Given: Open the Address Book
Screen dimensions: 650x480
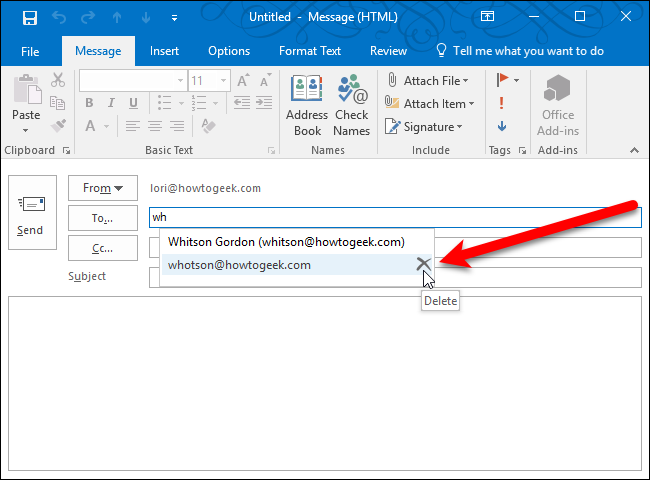Looking at the screenshot, I should point(307,107).
